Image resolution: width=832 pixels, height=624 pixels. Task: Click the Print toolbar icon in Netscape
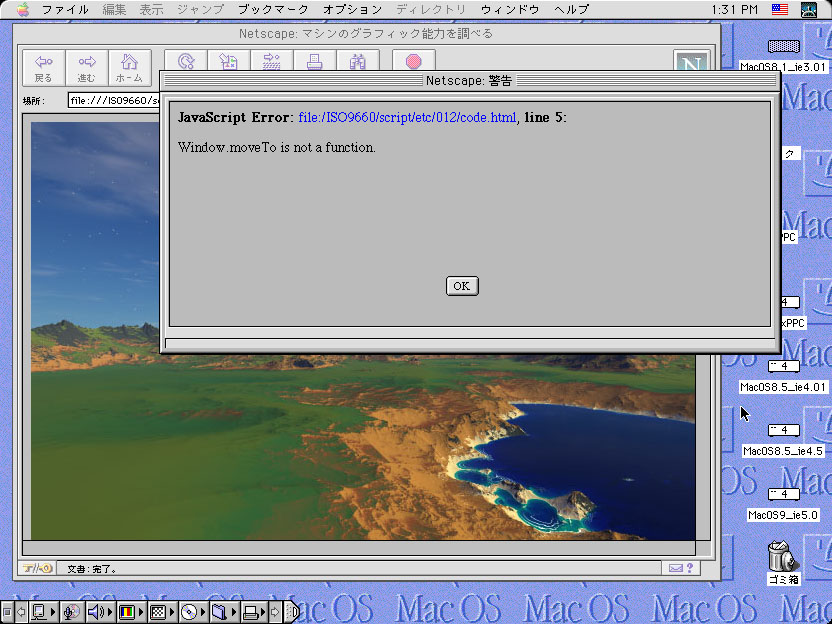[x=315, y=60]
